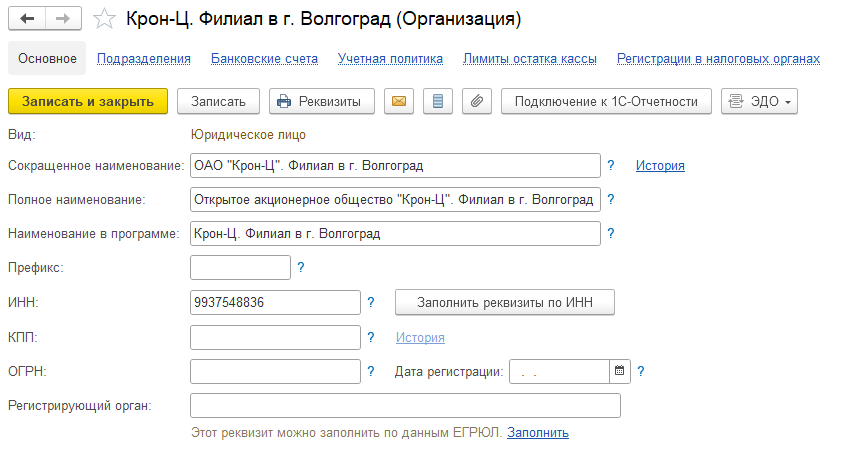Add to favorites with the star icon
The height and width of the screenshot is (452, 848).
(x=104, y=19)
